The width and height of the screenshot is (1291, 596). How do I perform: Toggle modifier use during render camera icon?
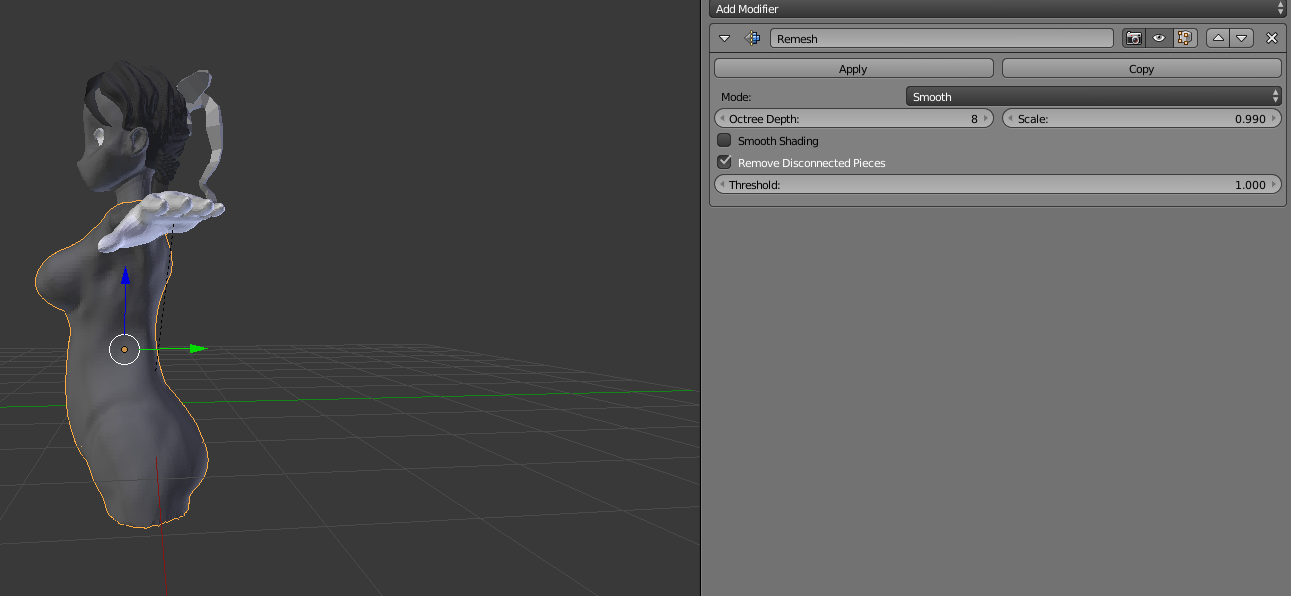(1134, 38)
